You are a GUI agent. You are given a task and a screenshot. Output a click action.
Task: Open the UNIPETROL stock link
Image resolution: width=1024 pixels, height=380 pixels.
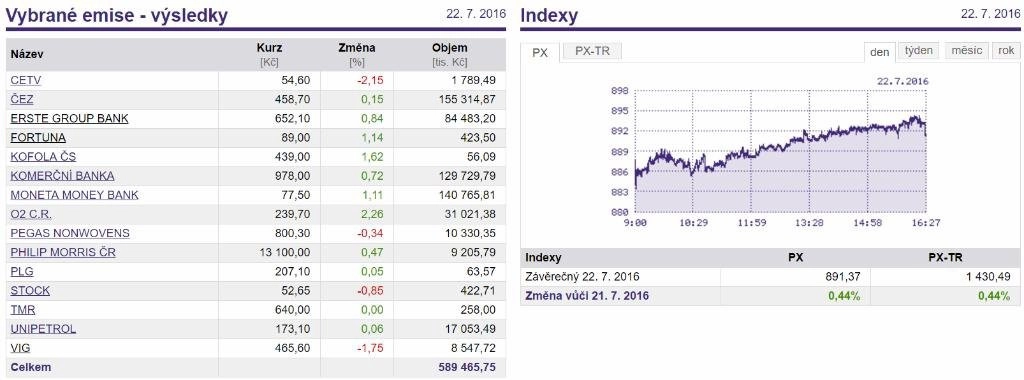coord(43,328)
